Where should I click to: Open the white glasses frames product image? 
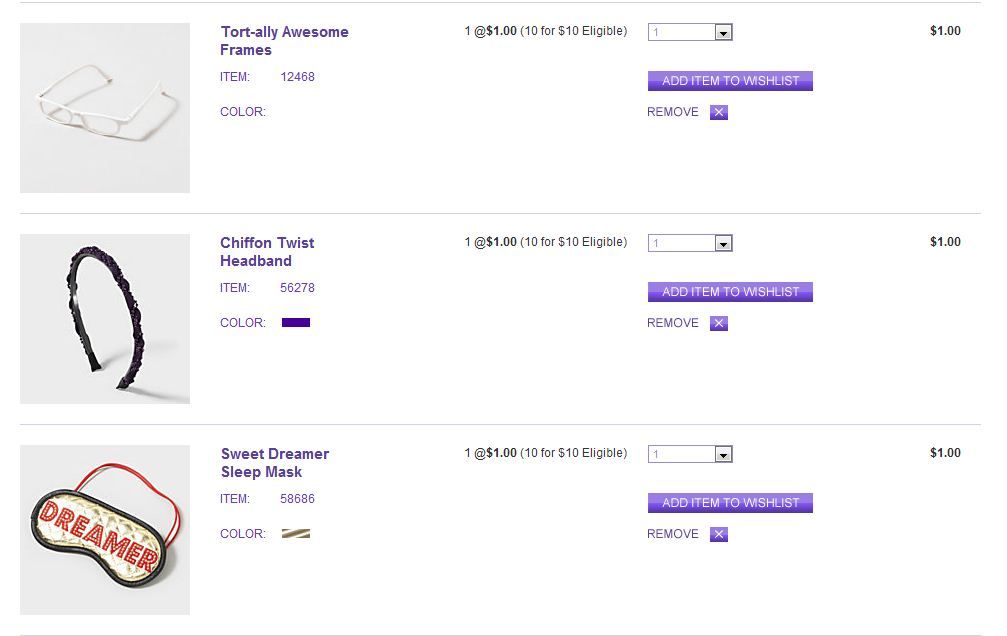(x=105, y=108)
